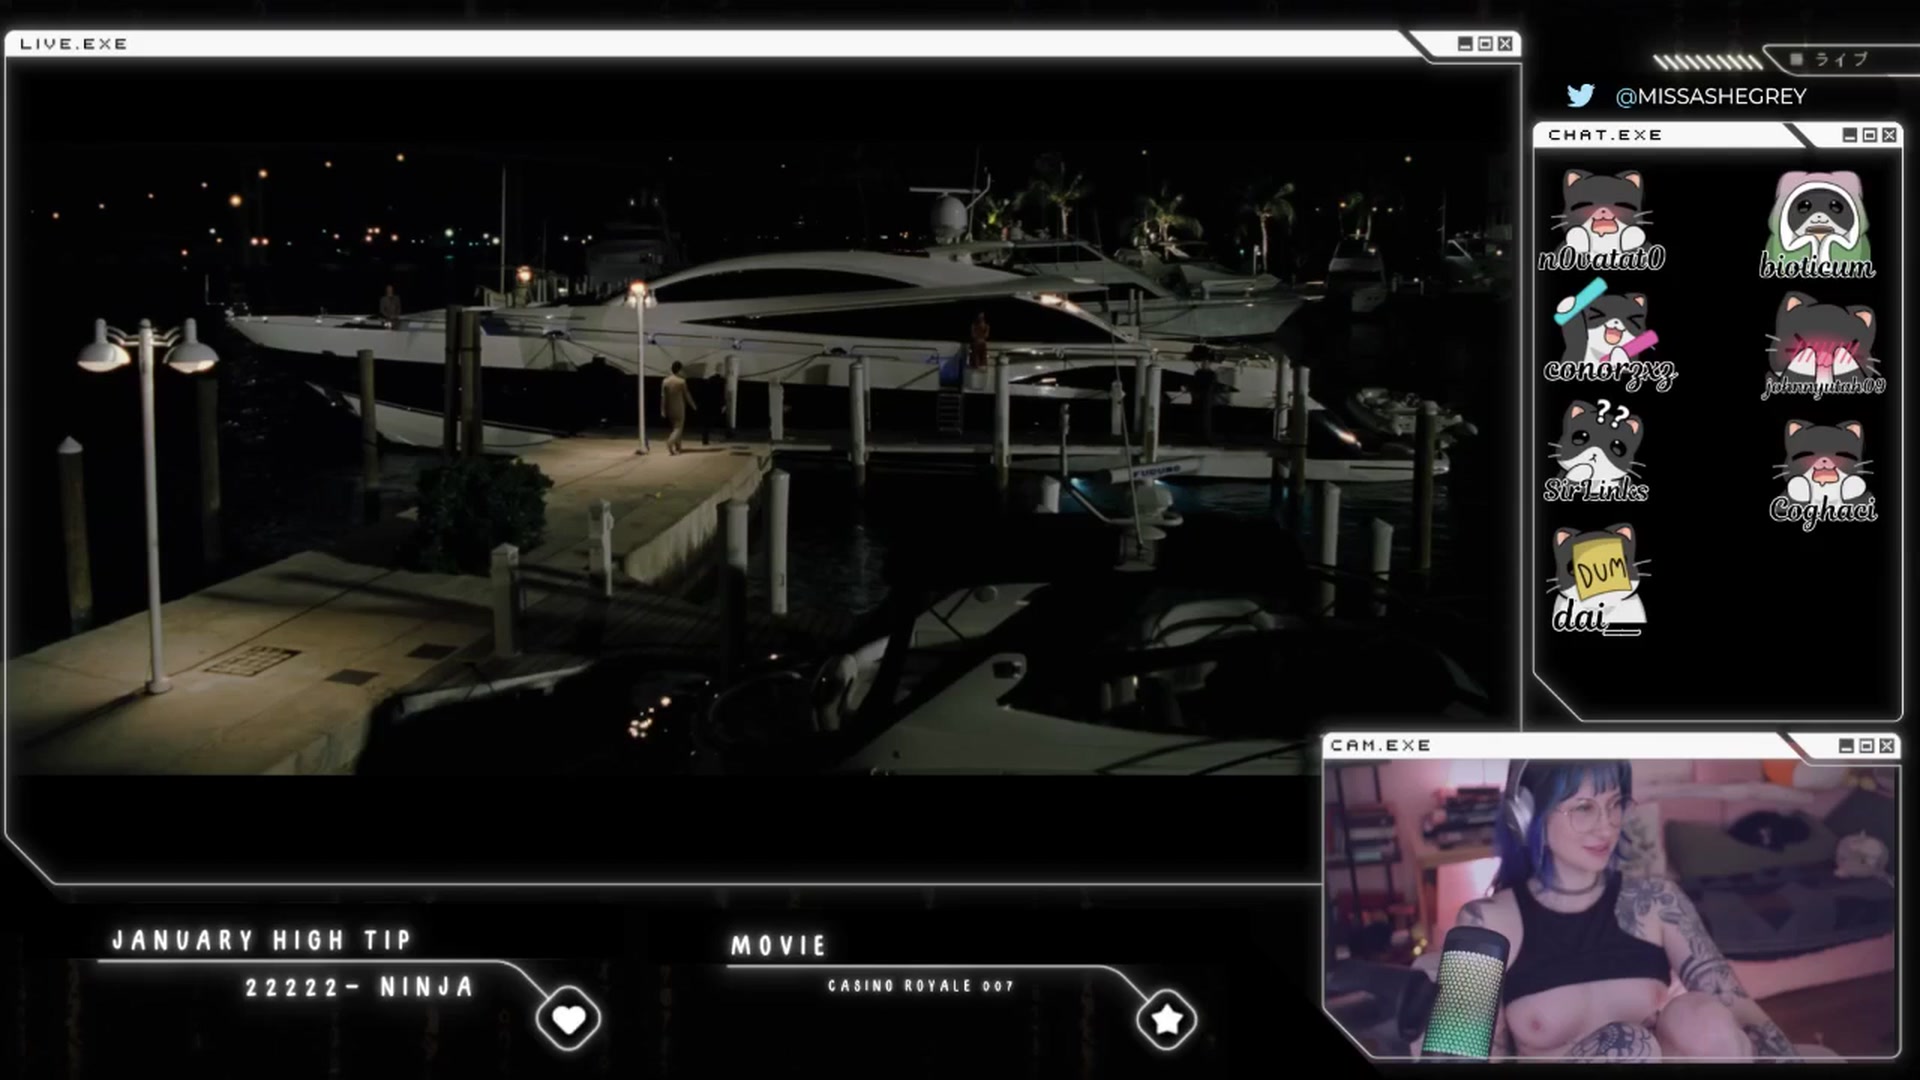Screen dimensions: 1920x1080
Task: Click the 22222- NINJA tip text
Action: click(x=360, y=988)
